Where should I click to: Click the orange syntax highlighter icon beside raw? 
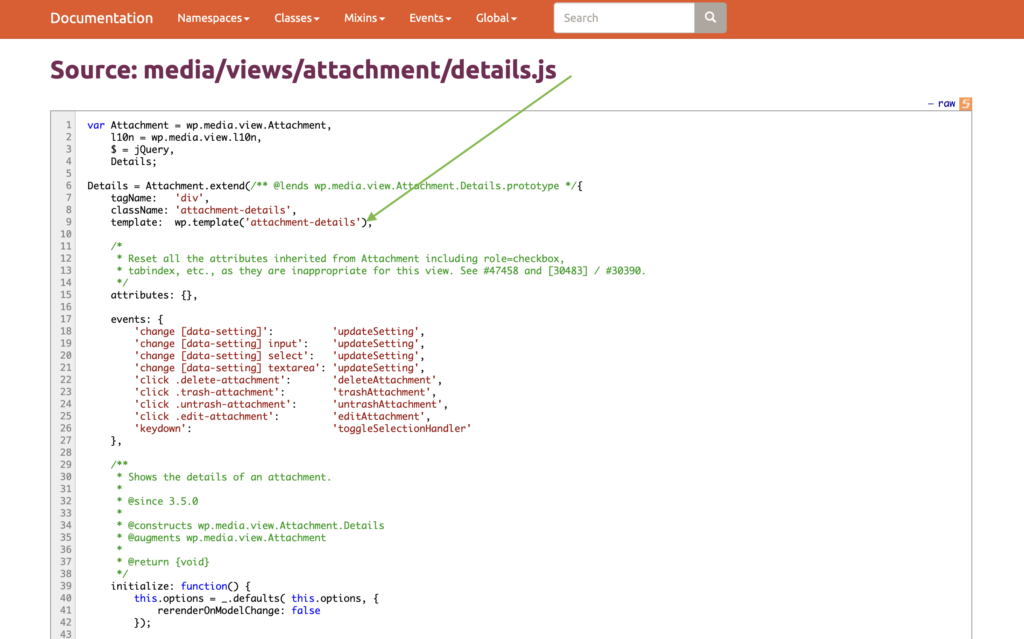[x=965, y=104]
